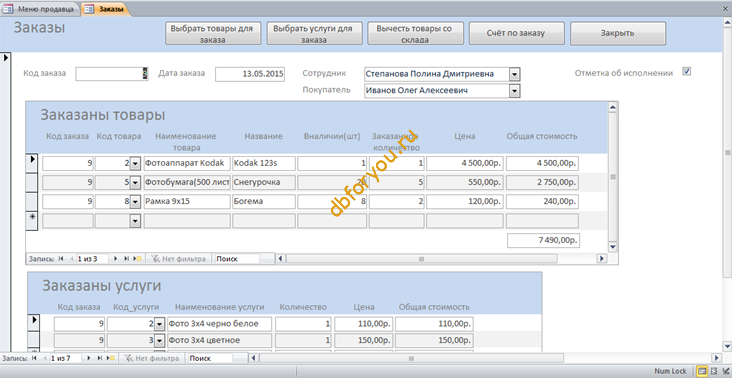Select the Заказы tab
Viewport: 732px width, 378px height.
[x=106, y=9]
